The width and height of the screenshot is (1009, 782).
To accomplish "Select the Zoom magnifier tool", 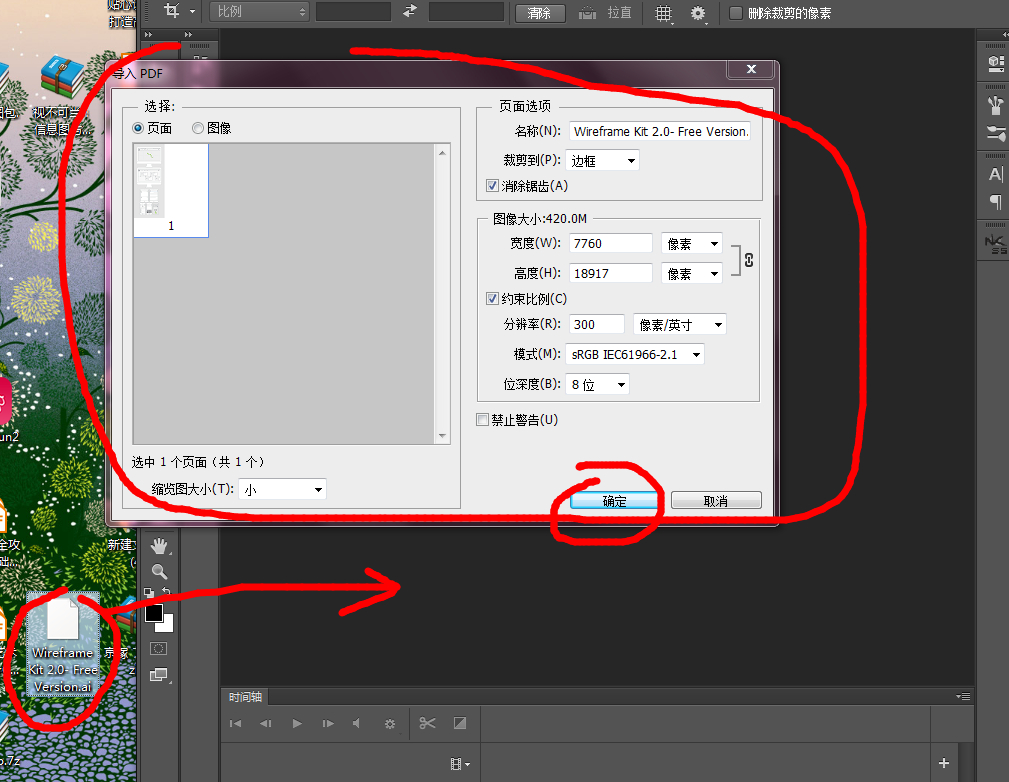I will coord(159,571).
